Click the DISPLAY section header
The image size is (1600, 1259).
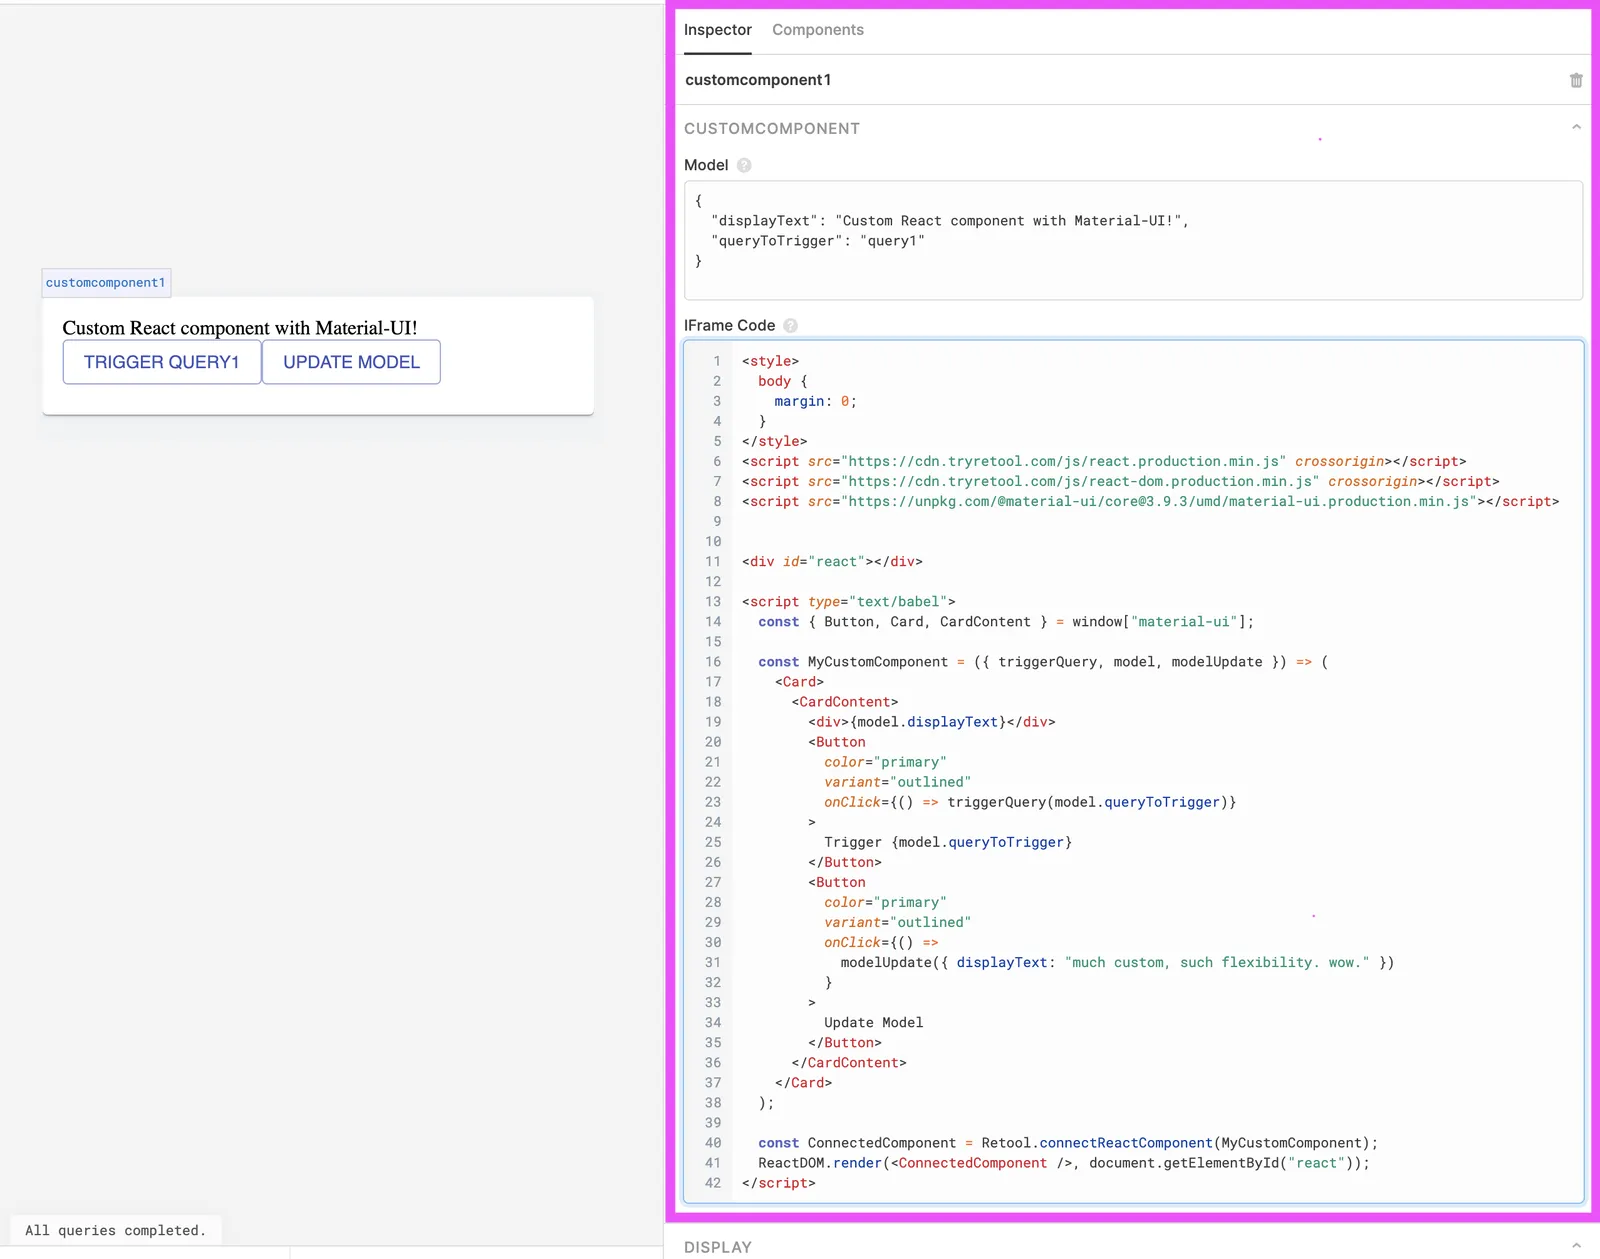coord(718,1247)
